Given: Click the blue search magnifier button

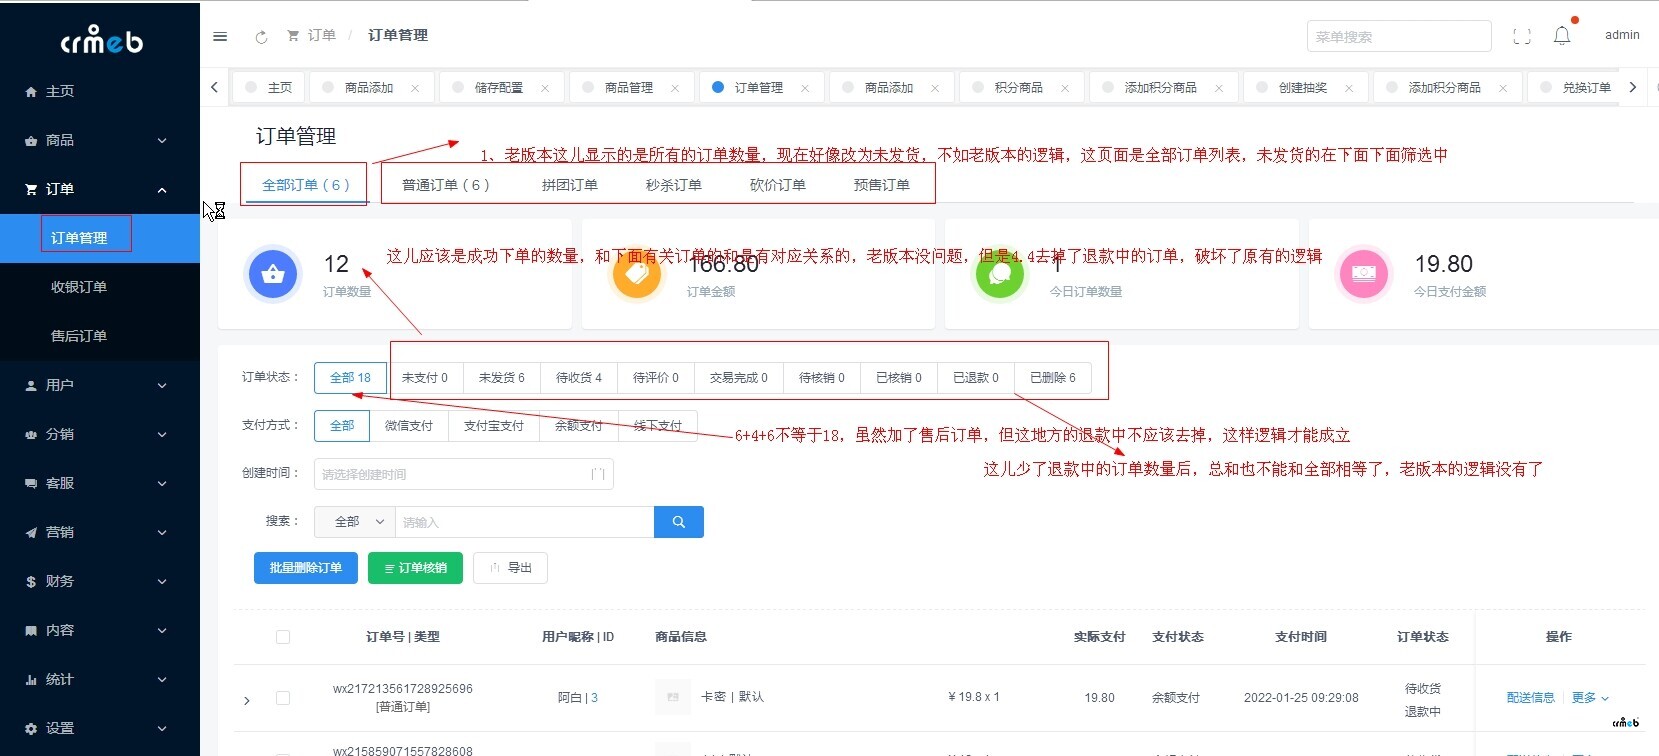Looking at the screenshot, I should pos(678,522).
